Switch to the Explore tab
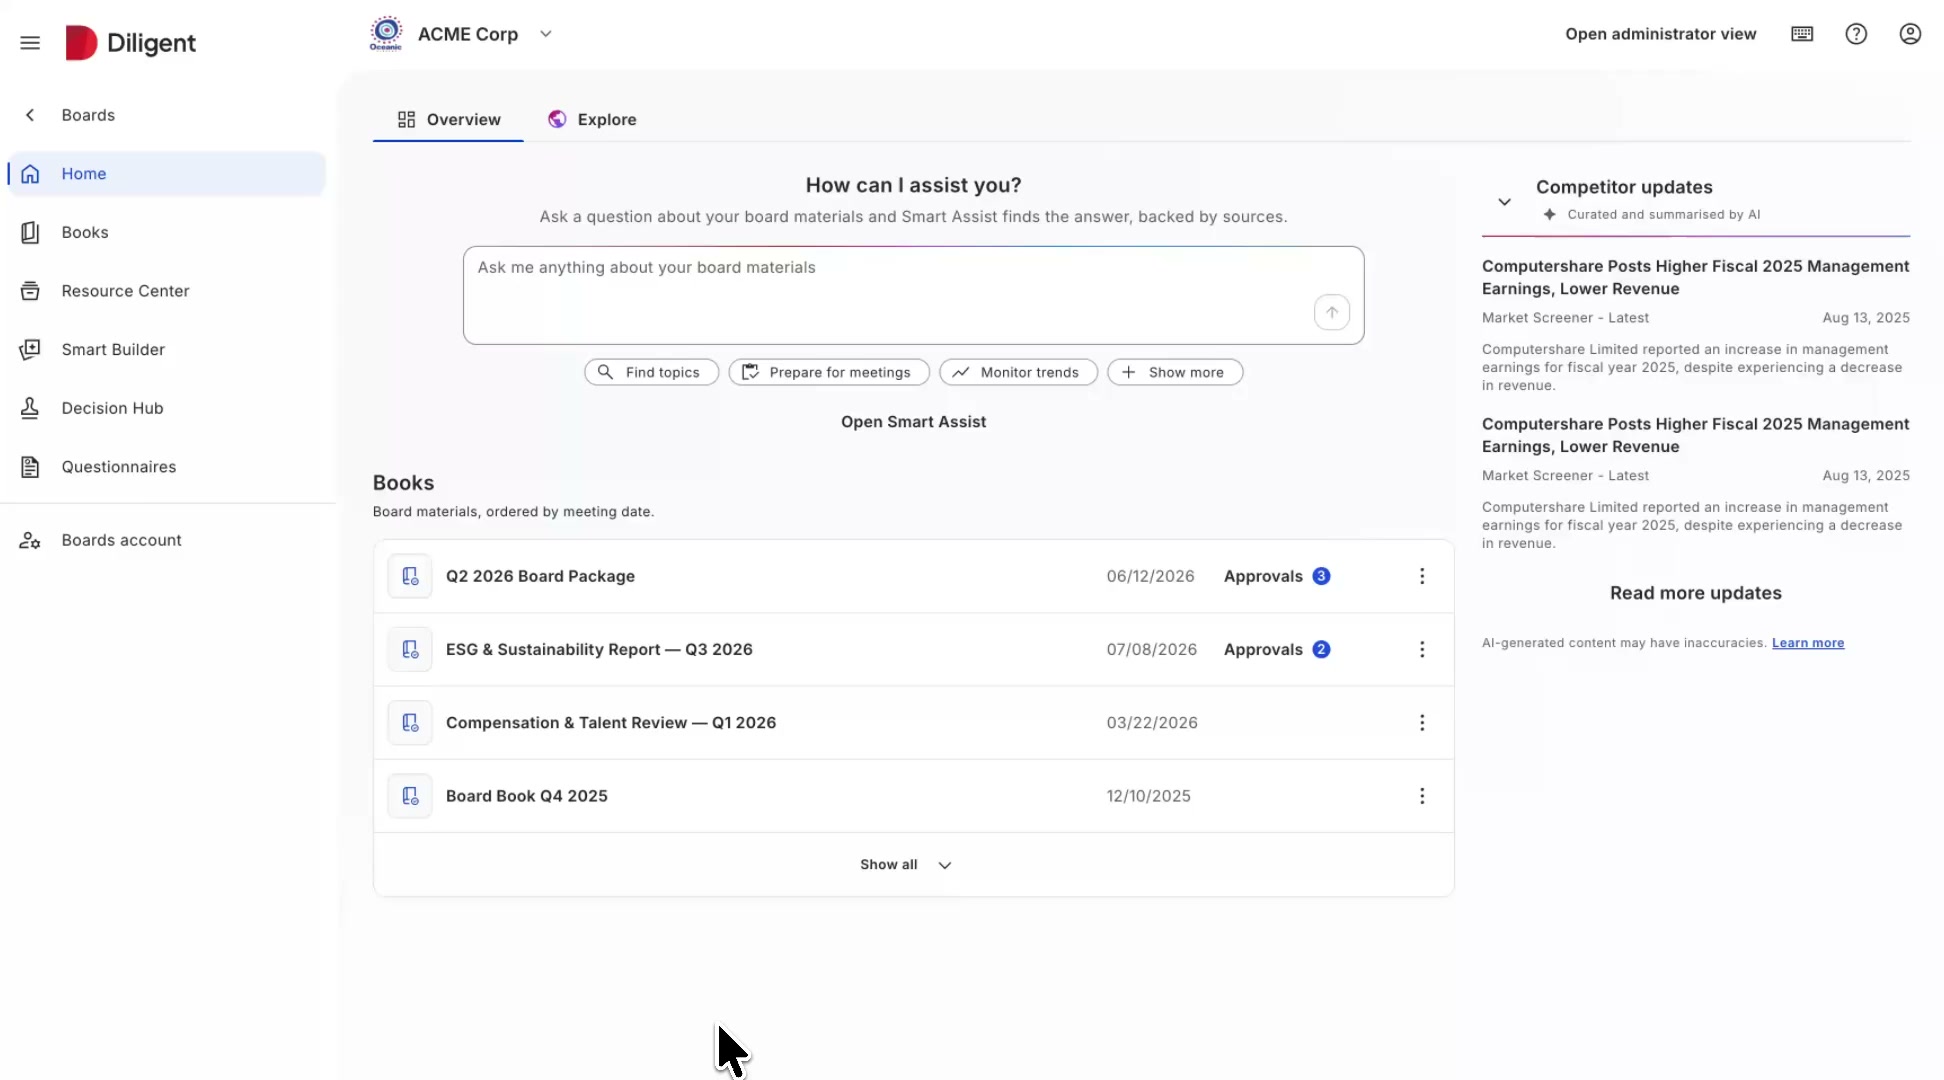Viewport: 1944px width, 1080px height. [x=592, y=119]
